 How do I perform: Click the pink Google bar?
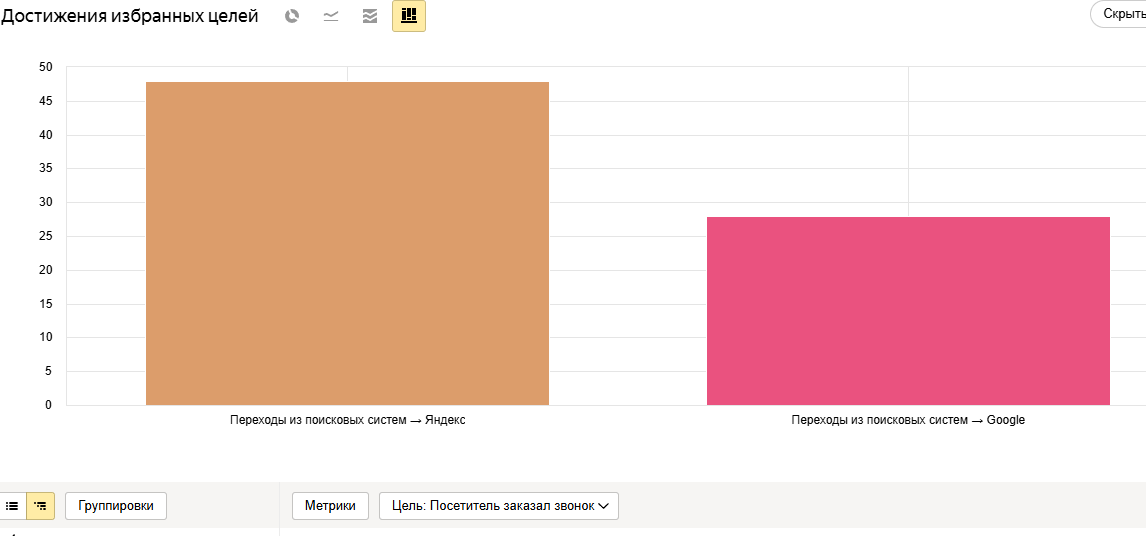point(908,311)
